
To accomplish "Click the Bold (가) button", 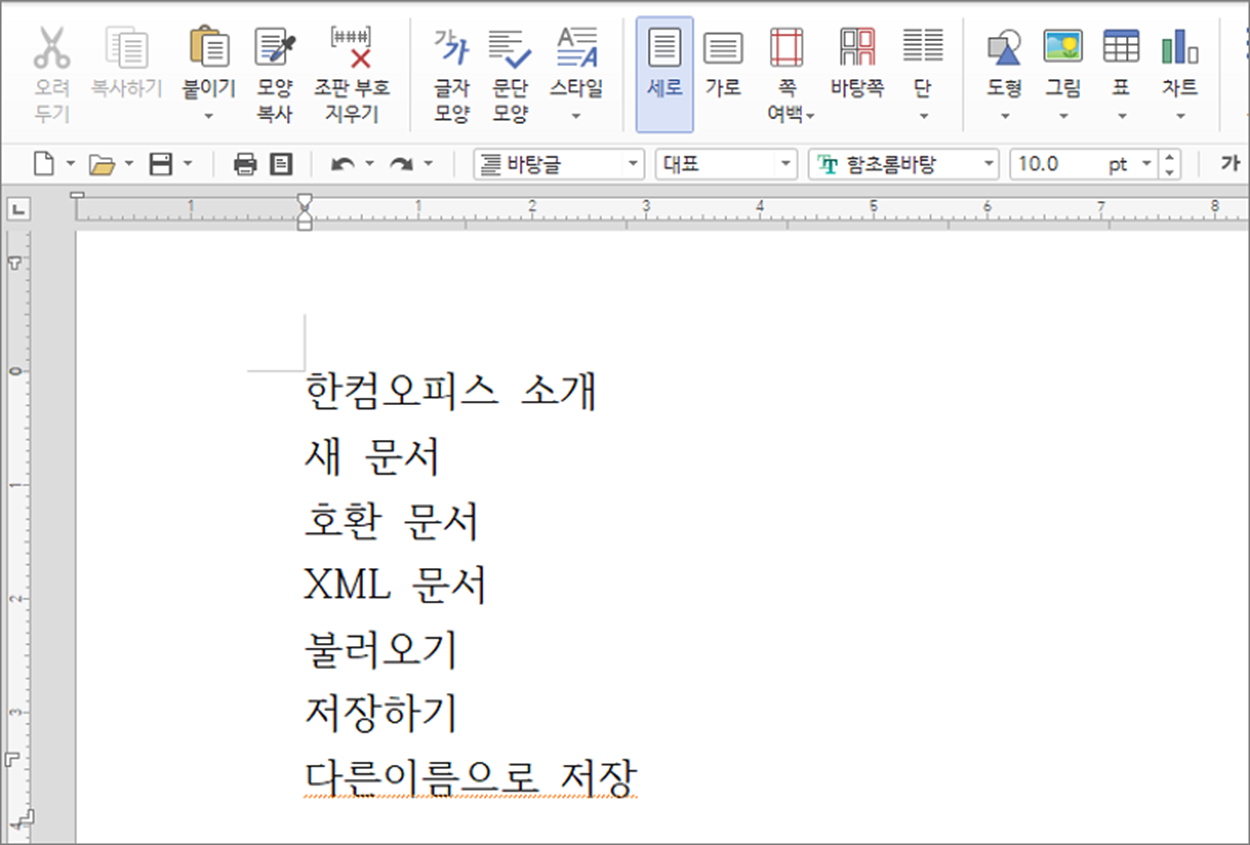I will click(x=1232, y=164).
